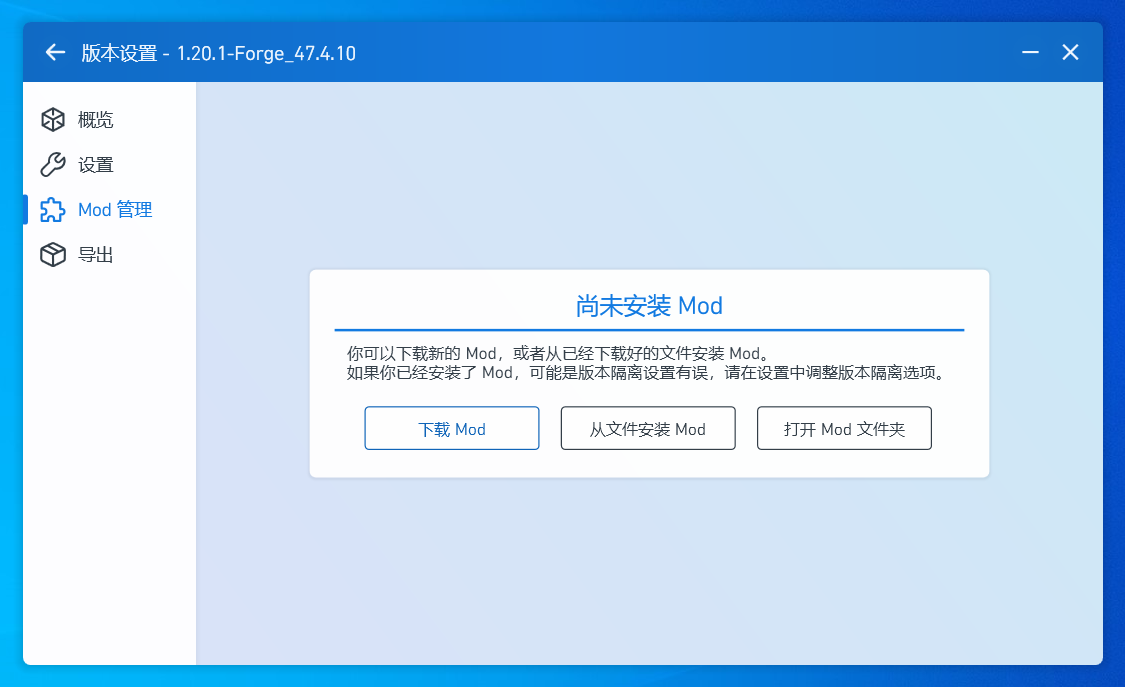Click the 概览 cube icon
Viewport: 1125px width, 687px height.
(52, 120)
